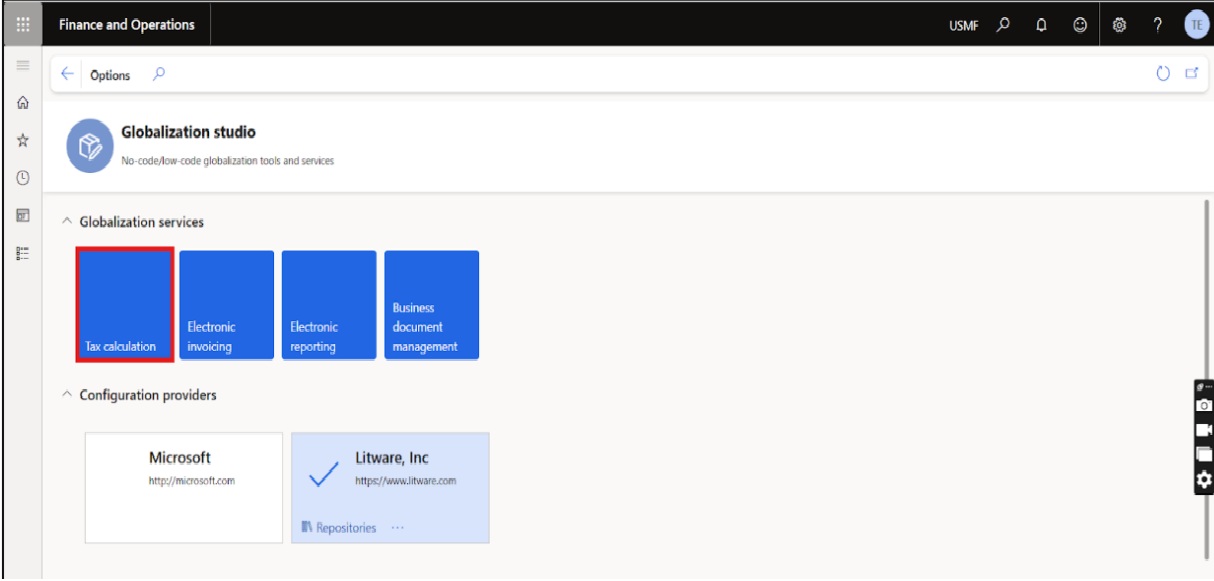Select the Microsoft provider card
1214x581 pixels.
[x=184, y=487]
